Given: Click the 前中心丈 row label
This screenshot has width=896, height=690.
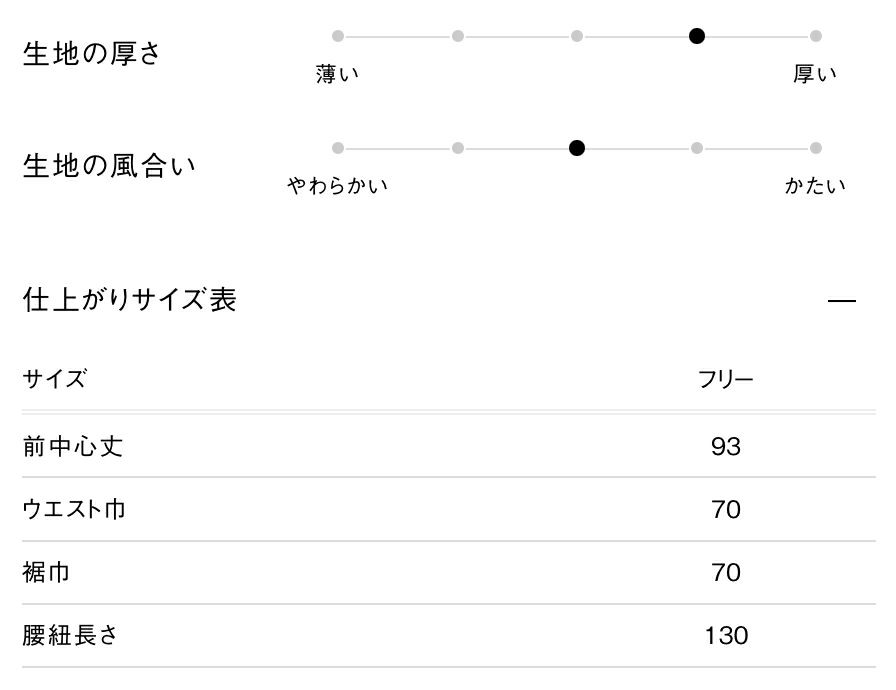Looking at the screenshot, I should (72, 446).
